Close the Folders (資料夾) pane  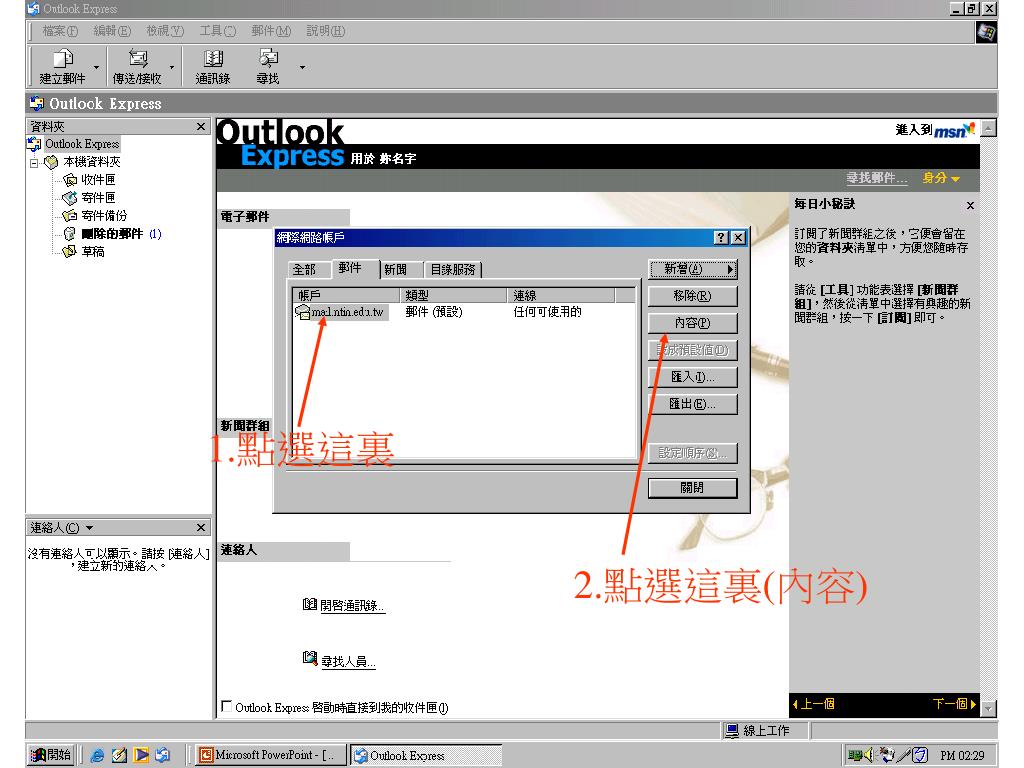pyautogui.click(x=201, y=126)
